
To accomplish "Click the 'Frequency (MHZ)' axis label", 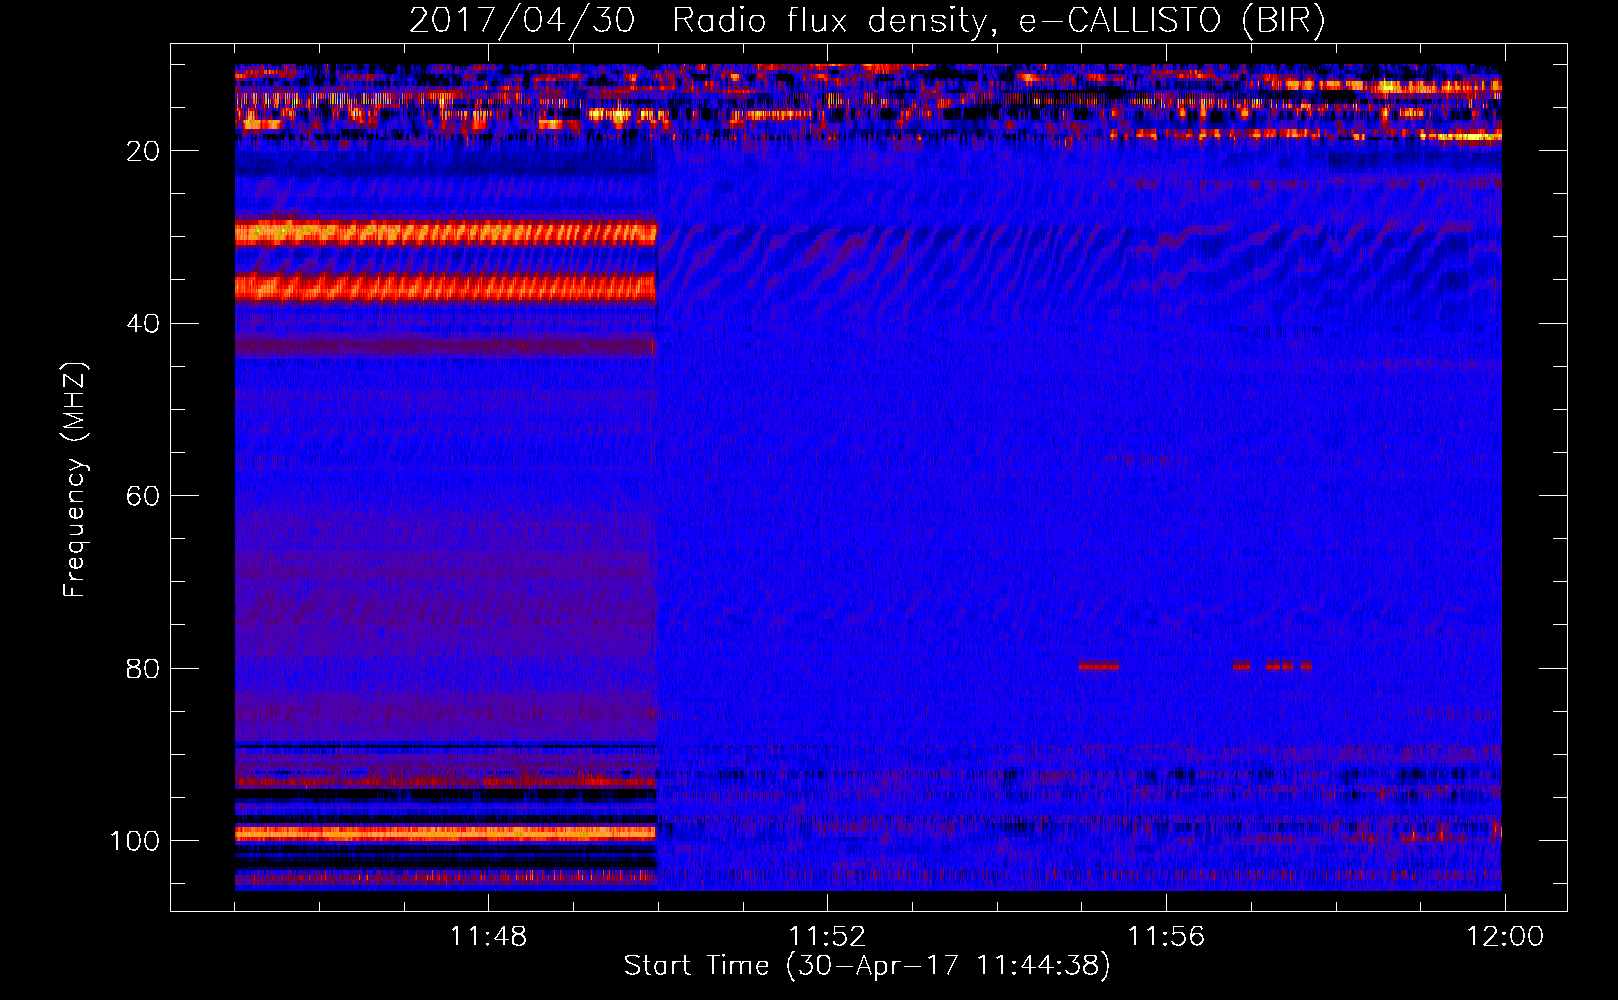I will pyautogui.click(x=75, y=480).
